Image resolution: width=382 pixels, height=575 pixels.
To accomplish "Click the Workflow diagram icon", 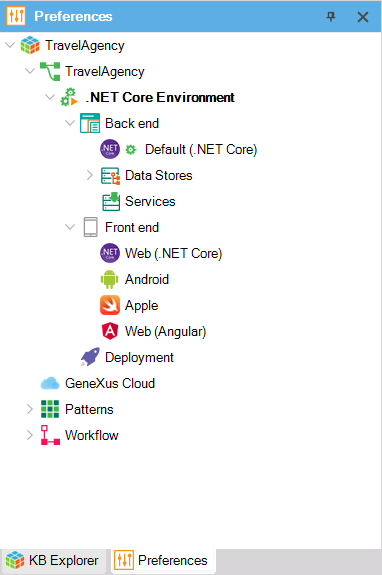I will tap(50, 435).
